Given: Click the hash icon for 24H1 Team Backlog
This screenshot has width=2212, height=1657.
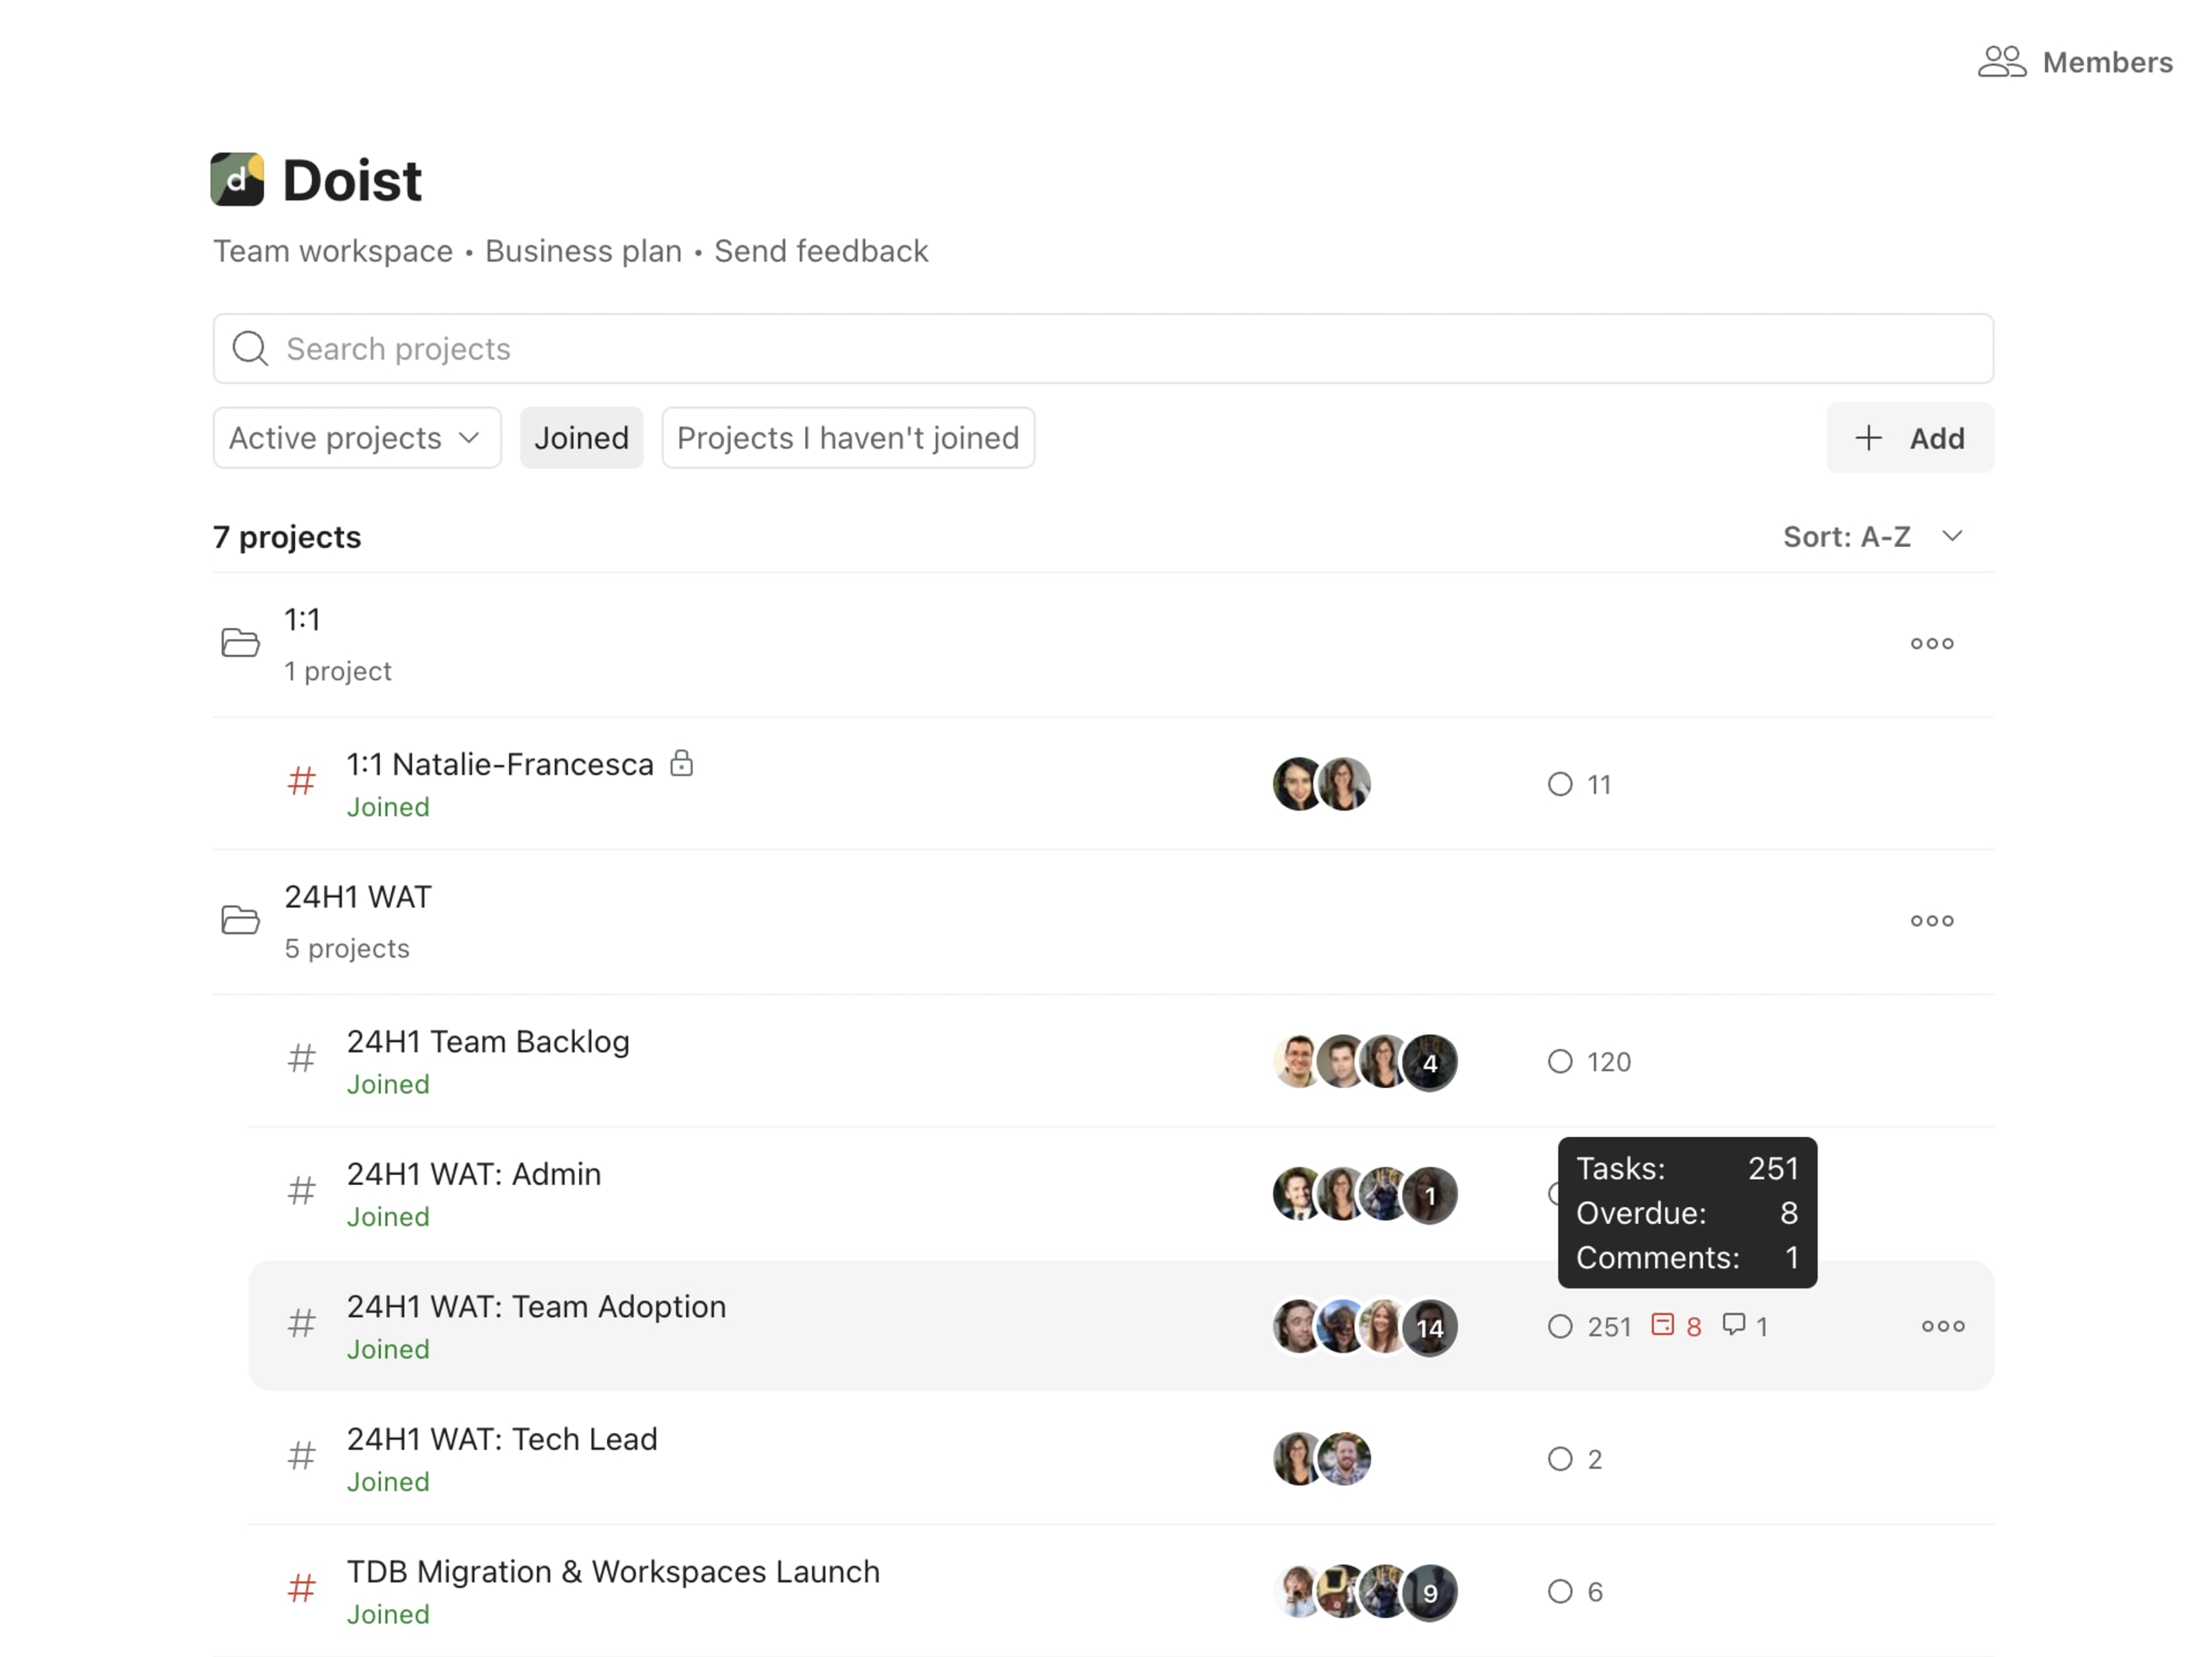Looking at the screenshot, I should 301,1058.
